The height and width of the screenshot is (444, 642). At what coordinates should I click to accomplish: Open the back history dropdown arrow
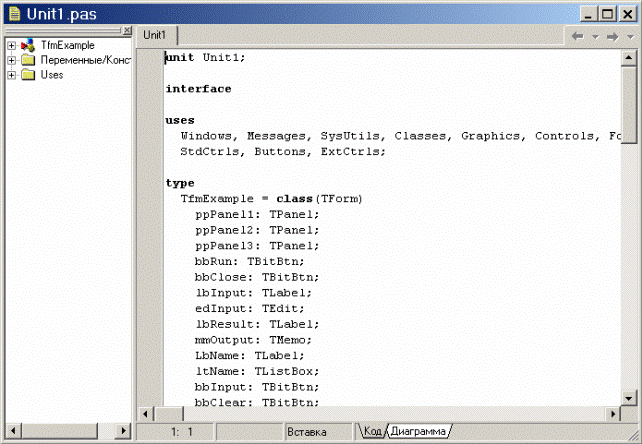click(x=595, y=37)
